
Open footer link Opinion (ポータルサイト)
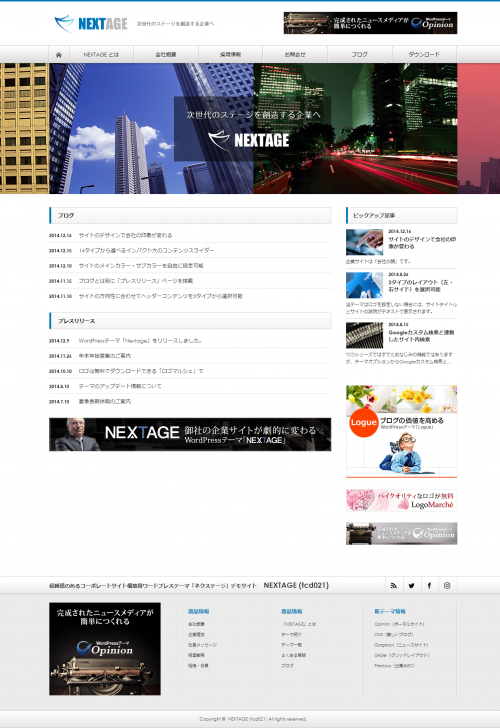(x=399, y=624)
